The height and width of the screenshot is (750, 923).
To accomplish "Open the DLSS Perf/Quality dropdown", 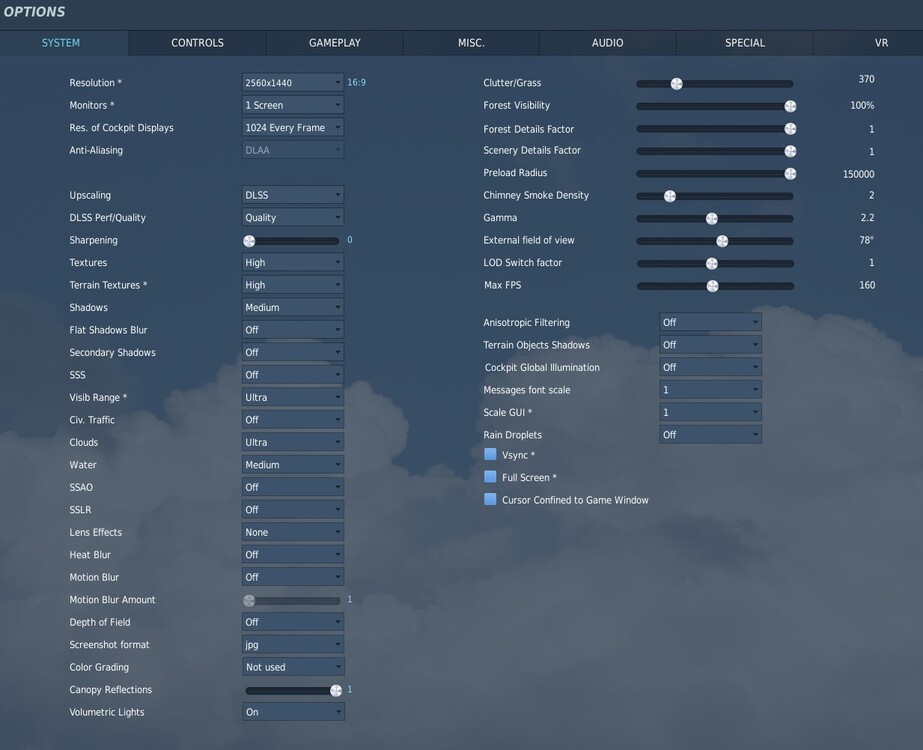I will [292, 217].
